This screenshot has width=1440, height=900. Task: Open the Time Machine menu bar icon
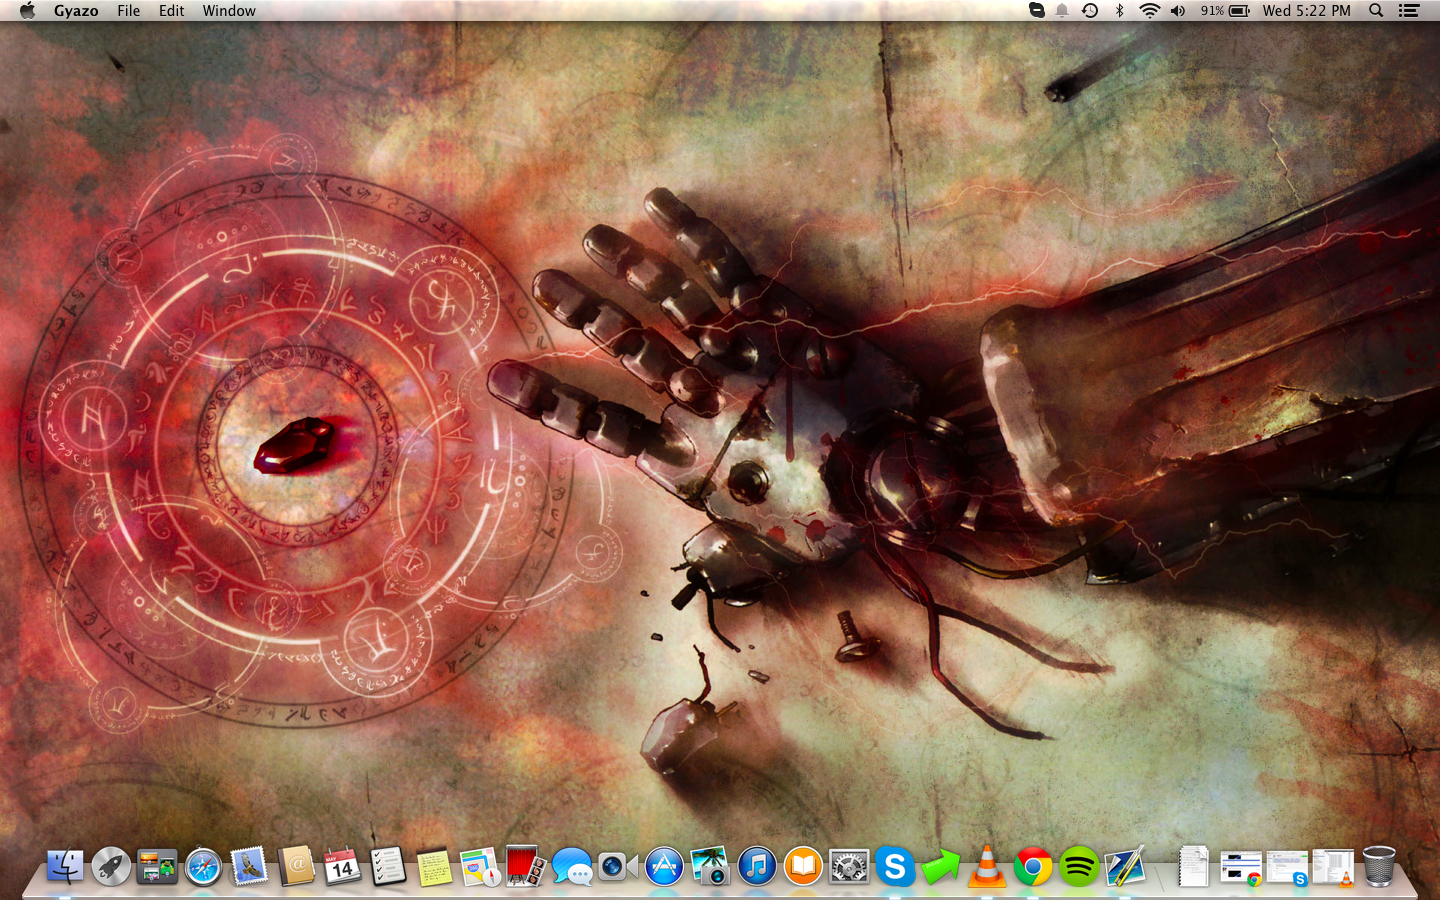pos(1090,11)
